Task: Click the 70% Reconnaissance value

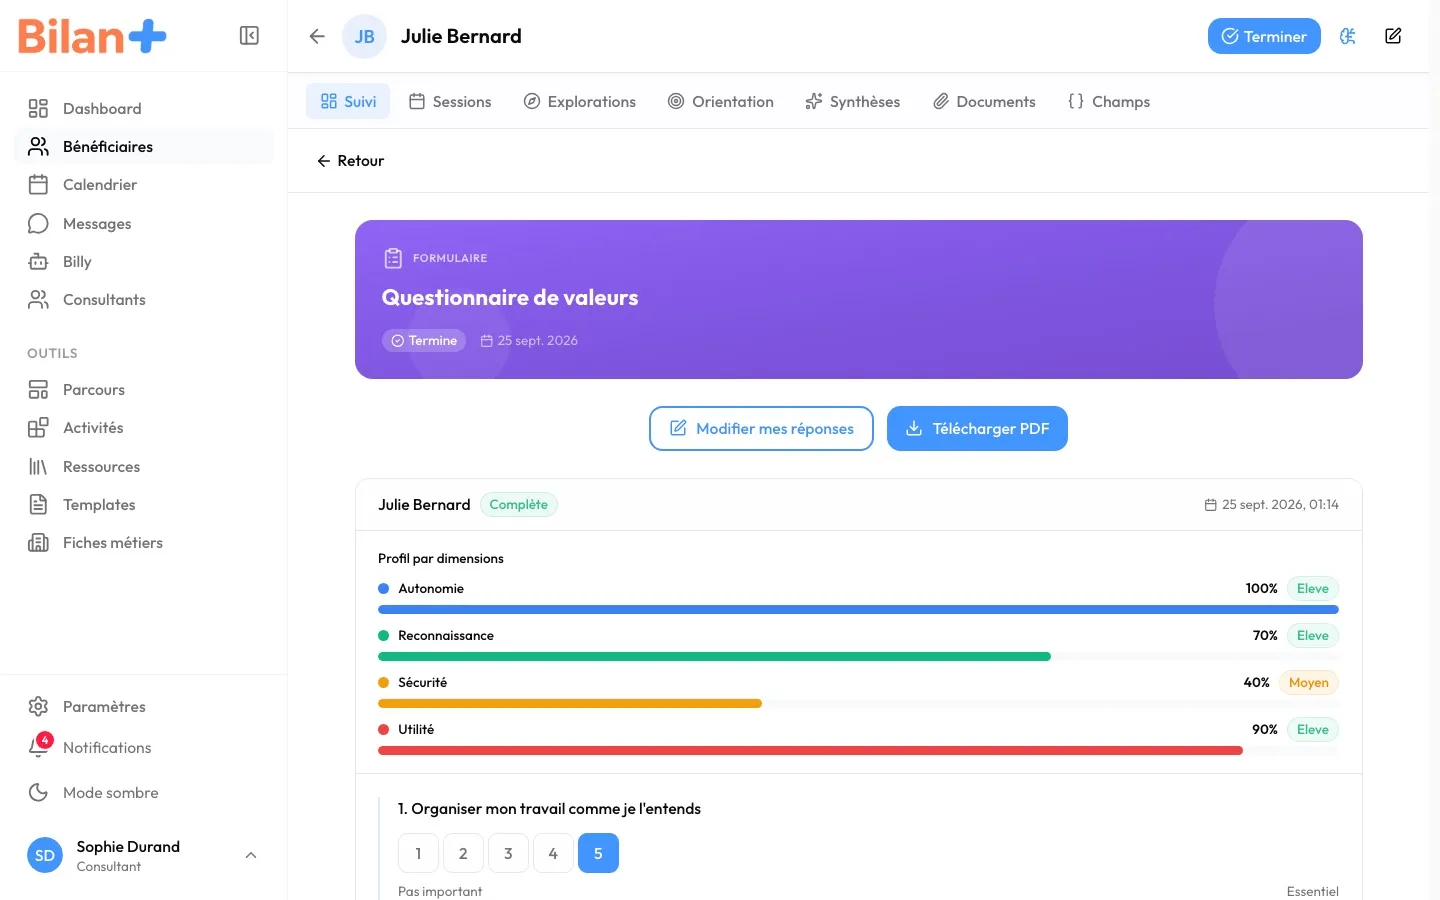Action: [1265, 636]
